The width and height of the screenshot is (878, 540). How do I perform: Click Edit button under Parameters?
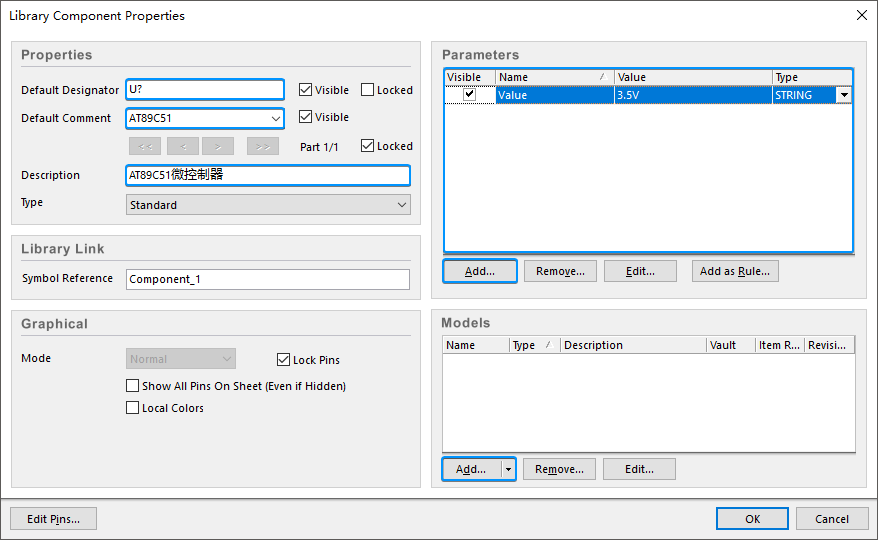(x=640, y=271)
